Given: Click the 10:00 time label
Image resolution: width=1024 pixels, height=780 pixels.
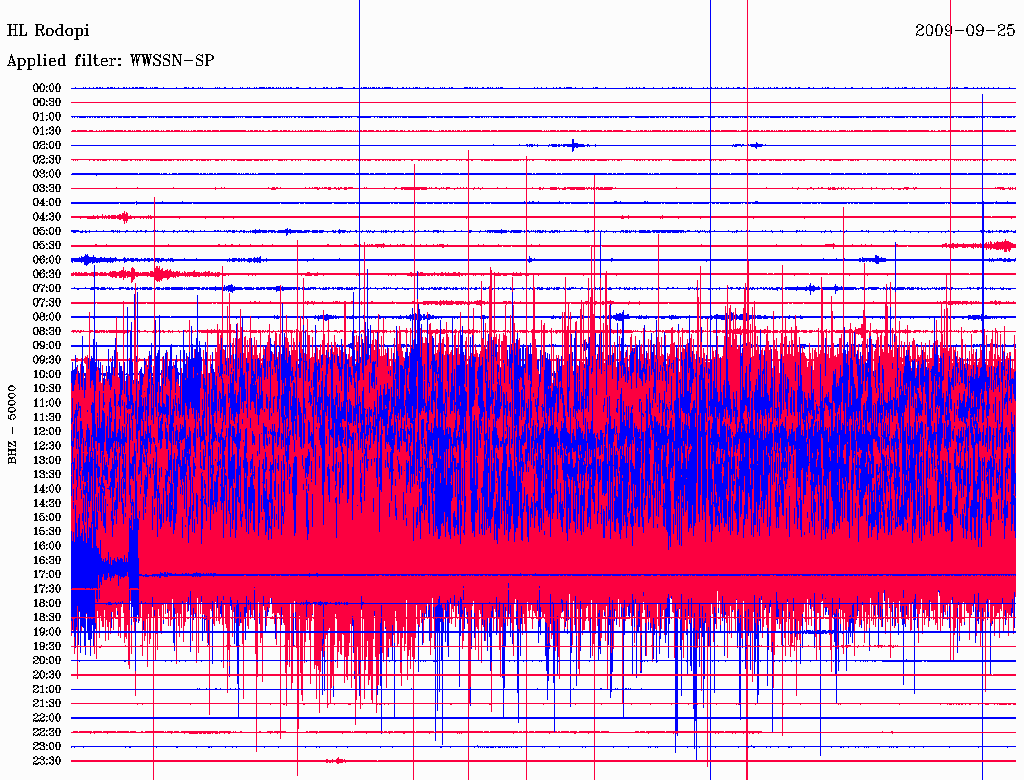Looking at the screenshot, I should (46, 374).
